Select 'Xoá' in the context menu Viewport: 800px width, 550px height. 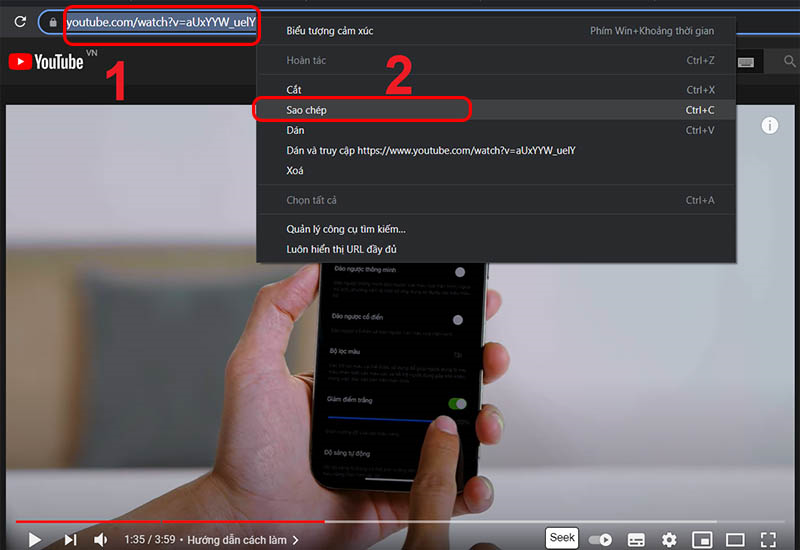[496, 170]
